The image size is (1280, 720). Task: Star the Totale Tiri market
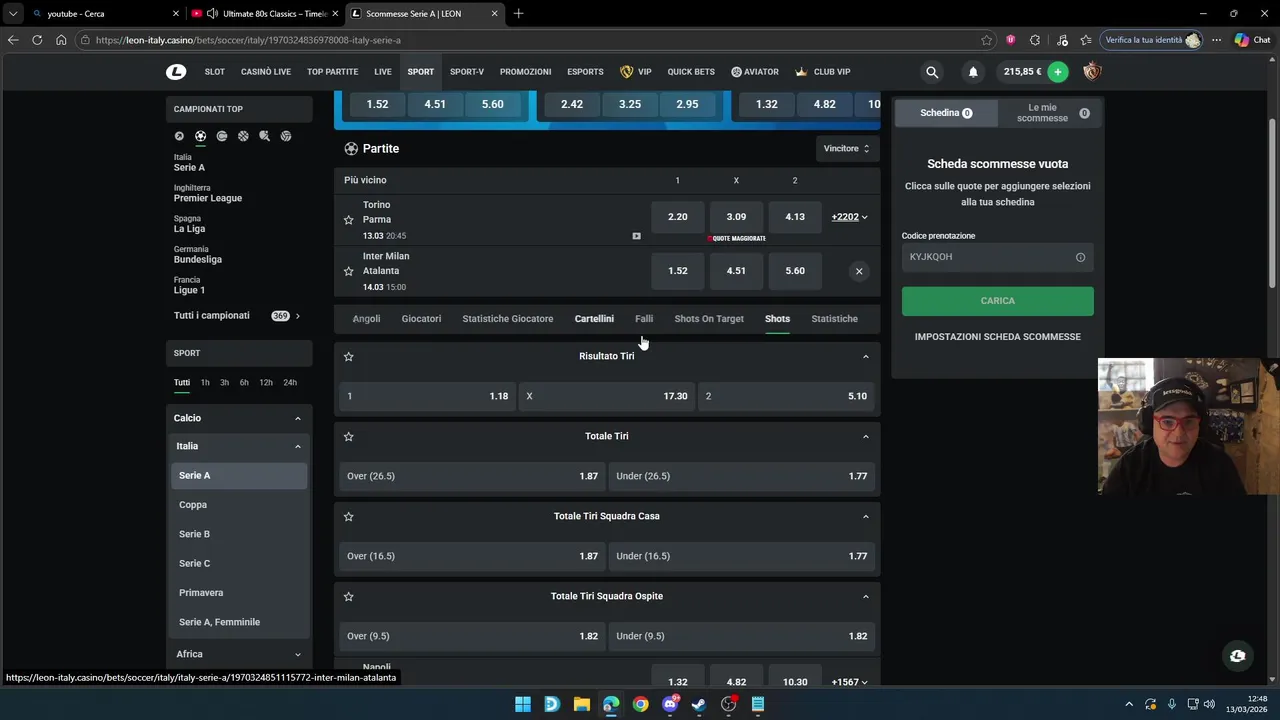click(349, 436)
